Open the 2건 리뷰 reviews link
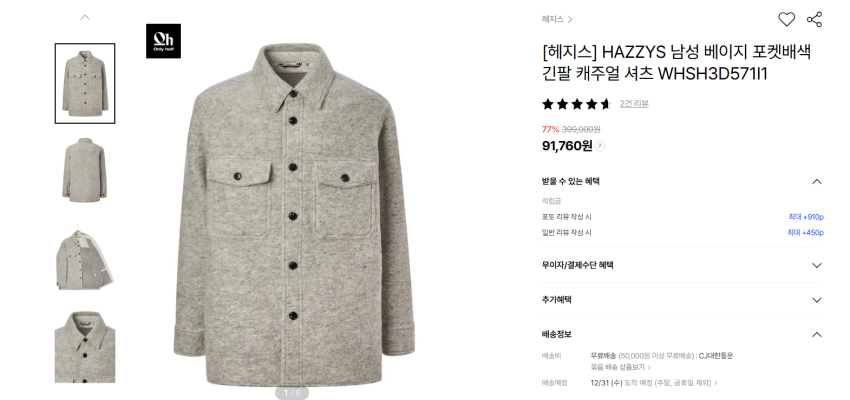Viewport: 850px width, 400px height. pyautogui.click(x=634, y=104)
